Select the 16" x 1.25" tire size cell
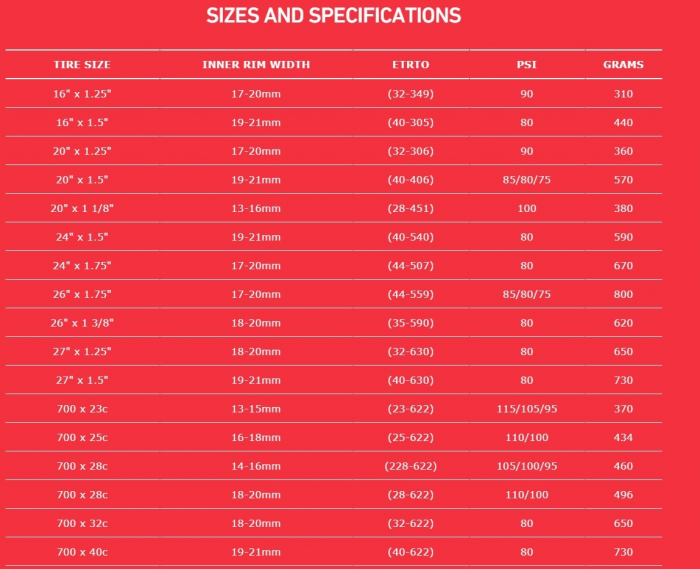This screenshot has width=700, height=569. [82, 94]
